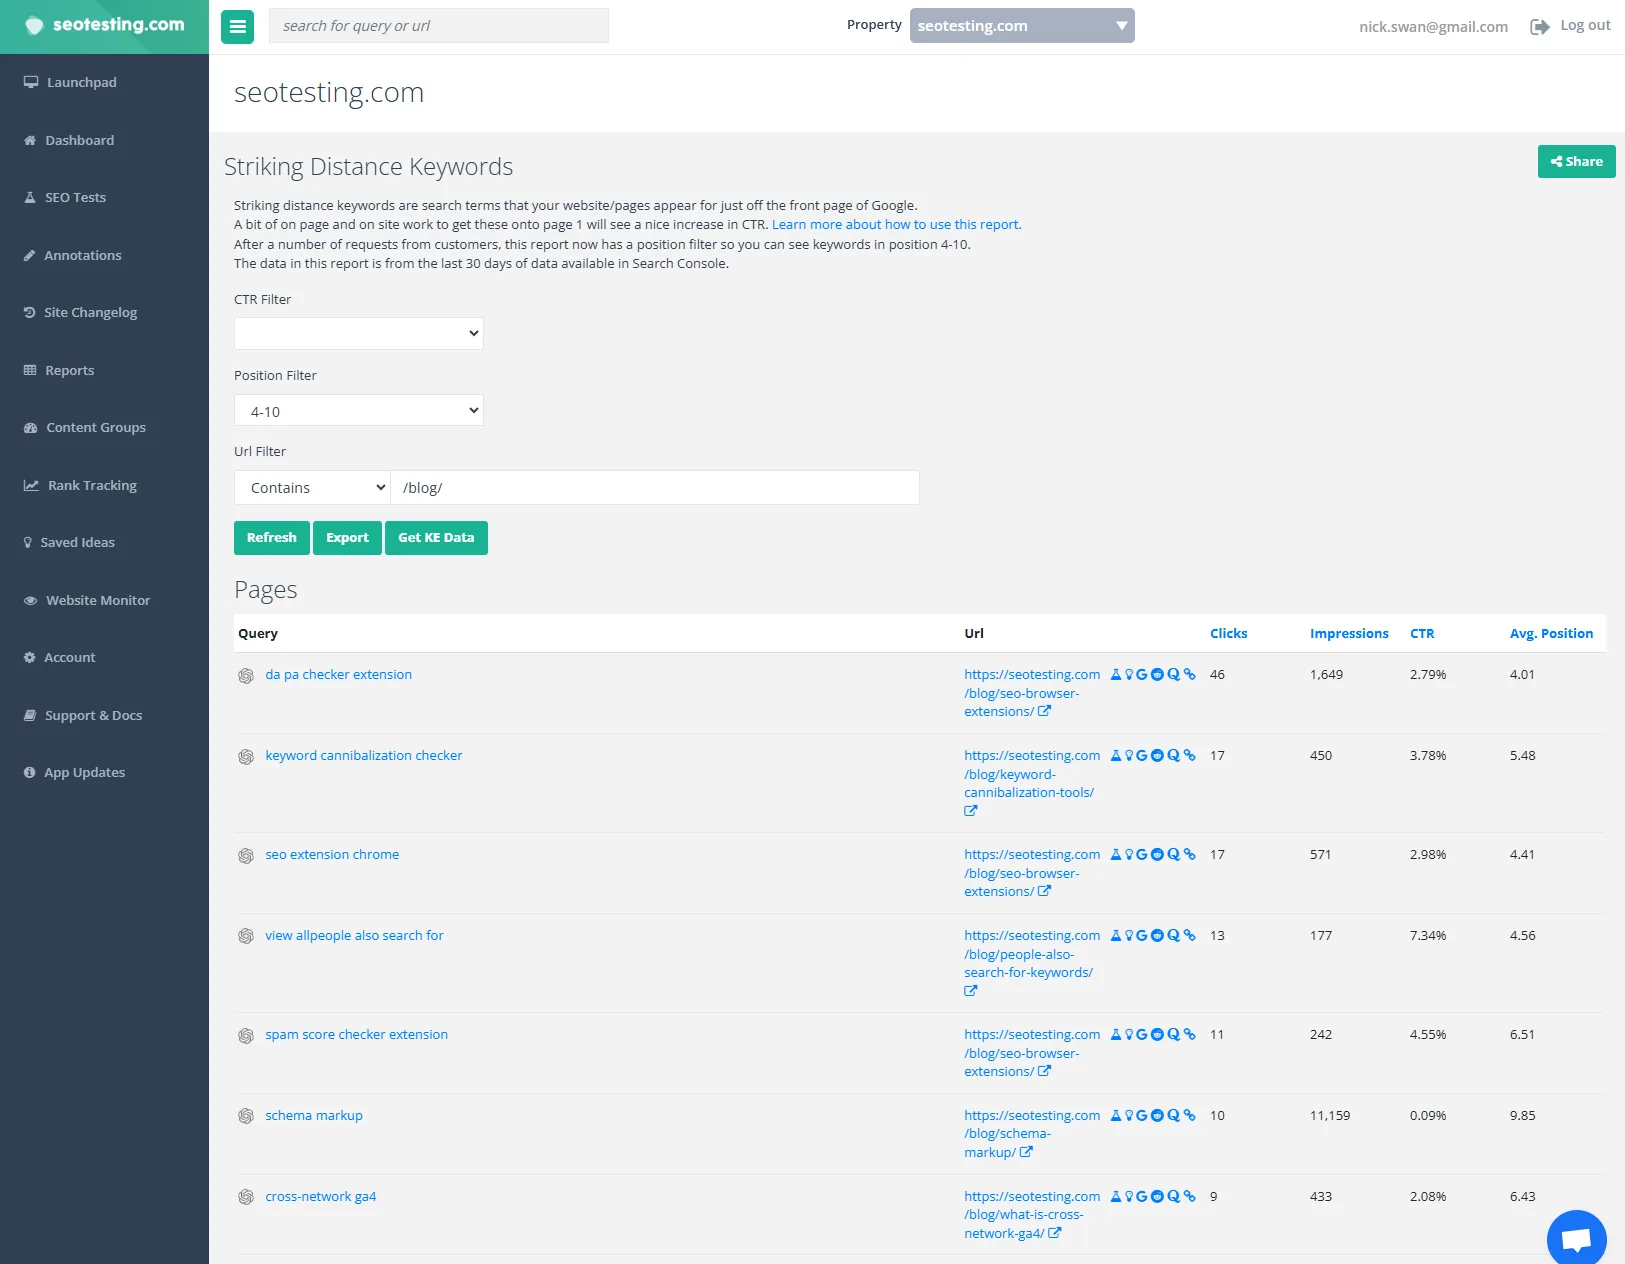The width and height of the screenshot is (1625, 1264).
Task: Click the lightbulb icon in 'keyword cannibalization checker' row
Action: [x=1129, y=756]
